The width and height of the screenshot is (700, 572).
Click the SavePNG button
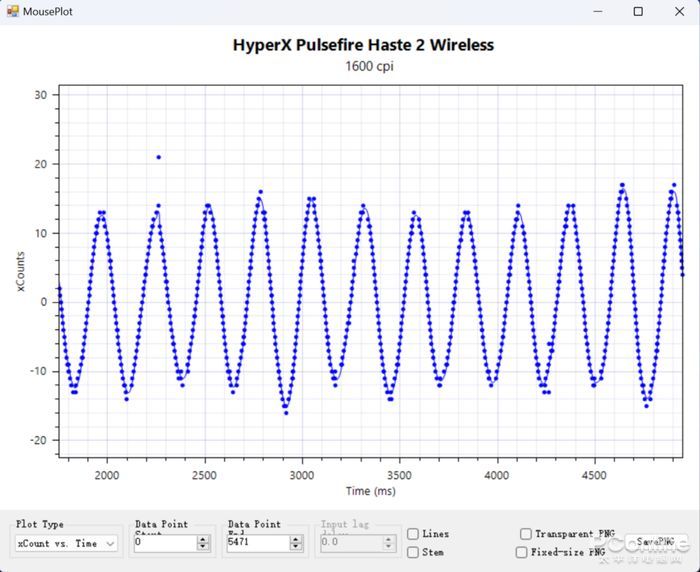tap(655, 542)
